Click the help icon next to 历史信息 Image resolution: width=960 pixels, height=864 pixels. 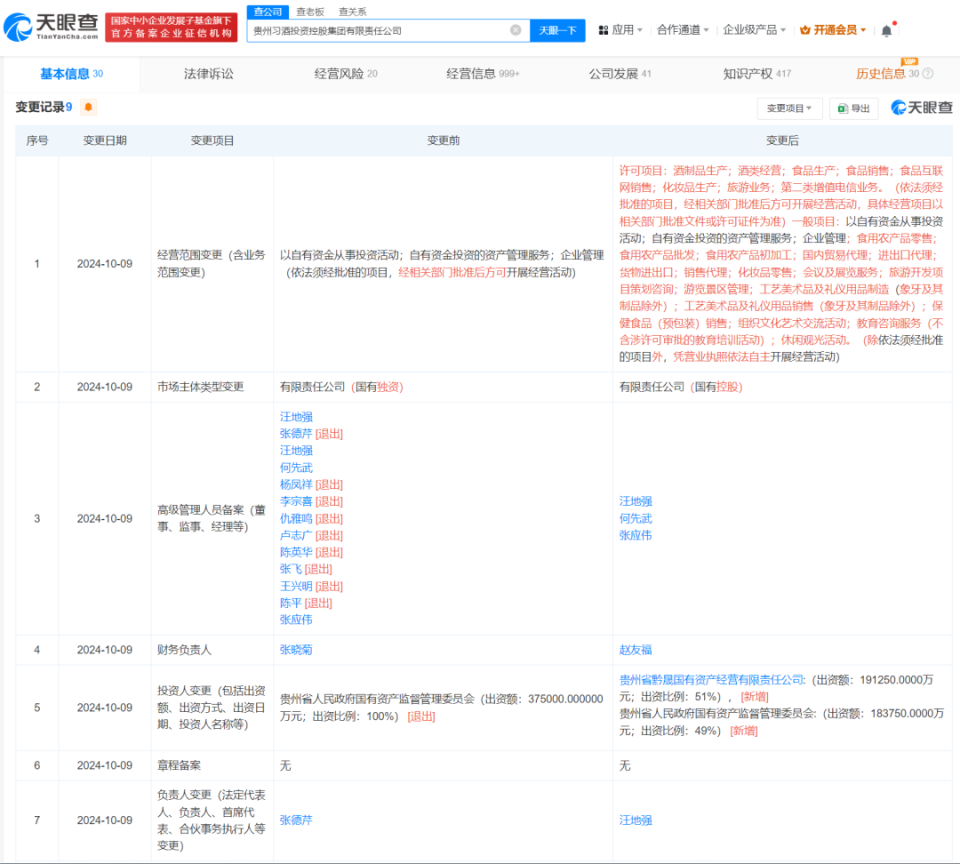click(x=928, y=73)
